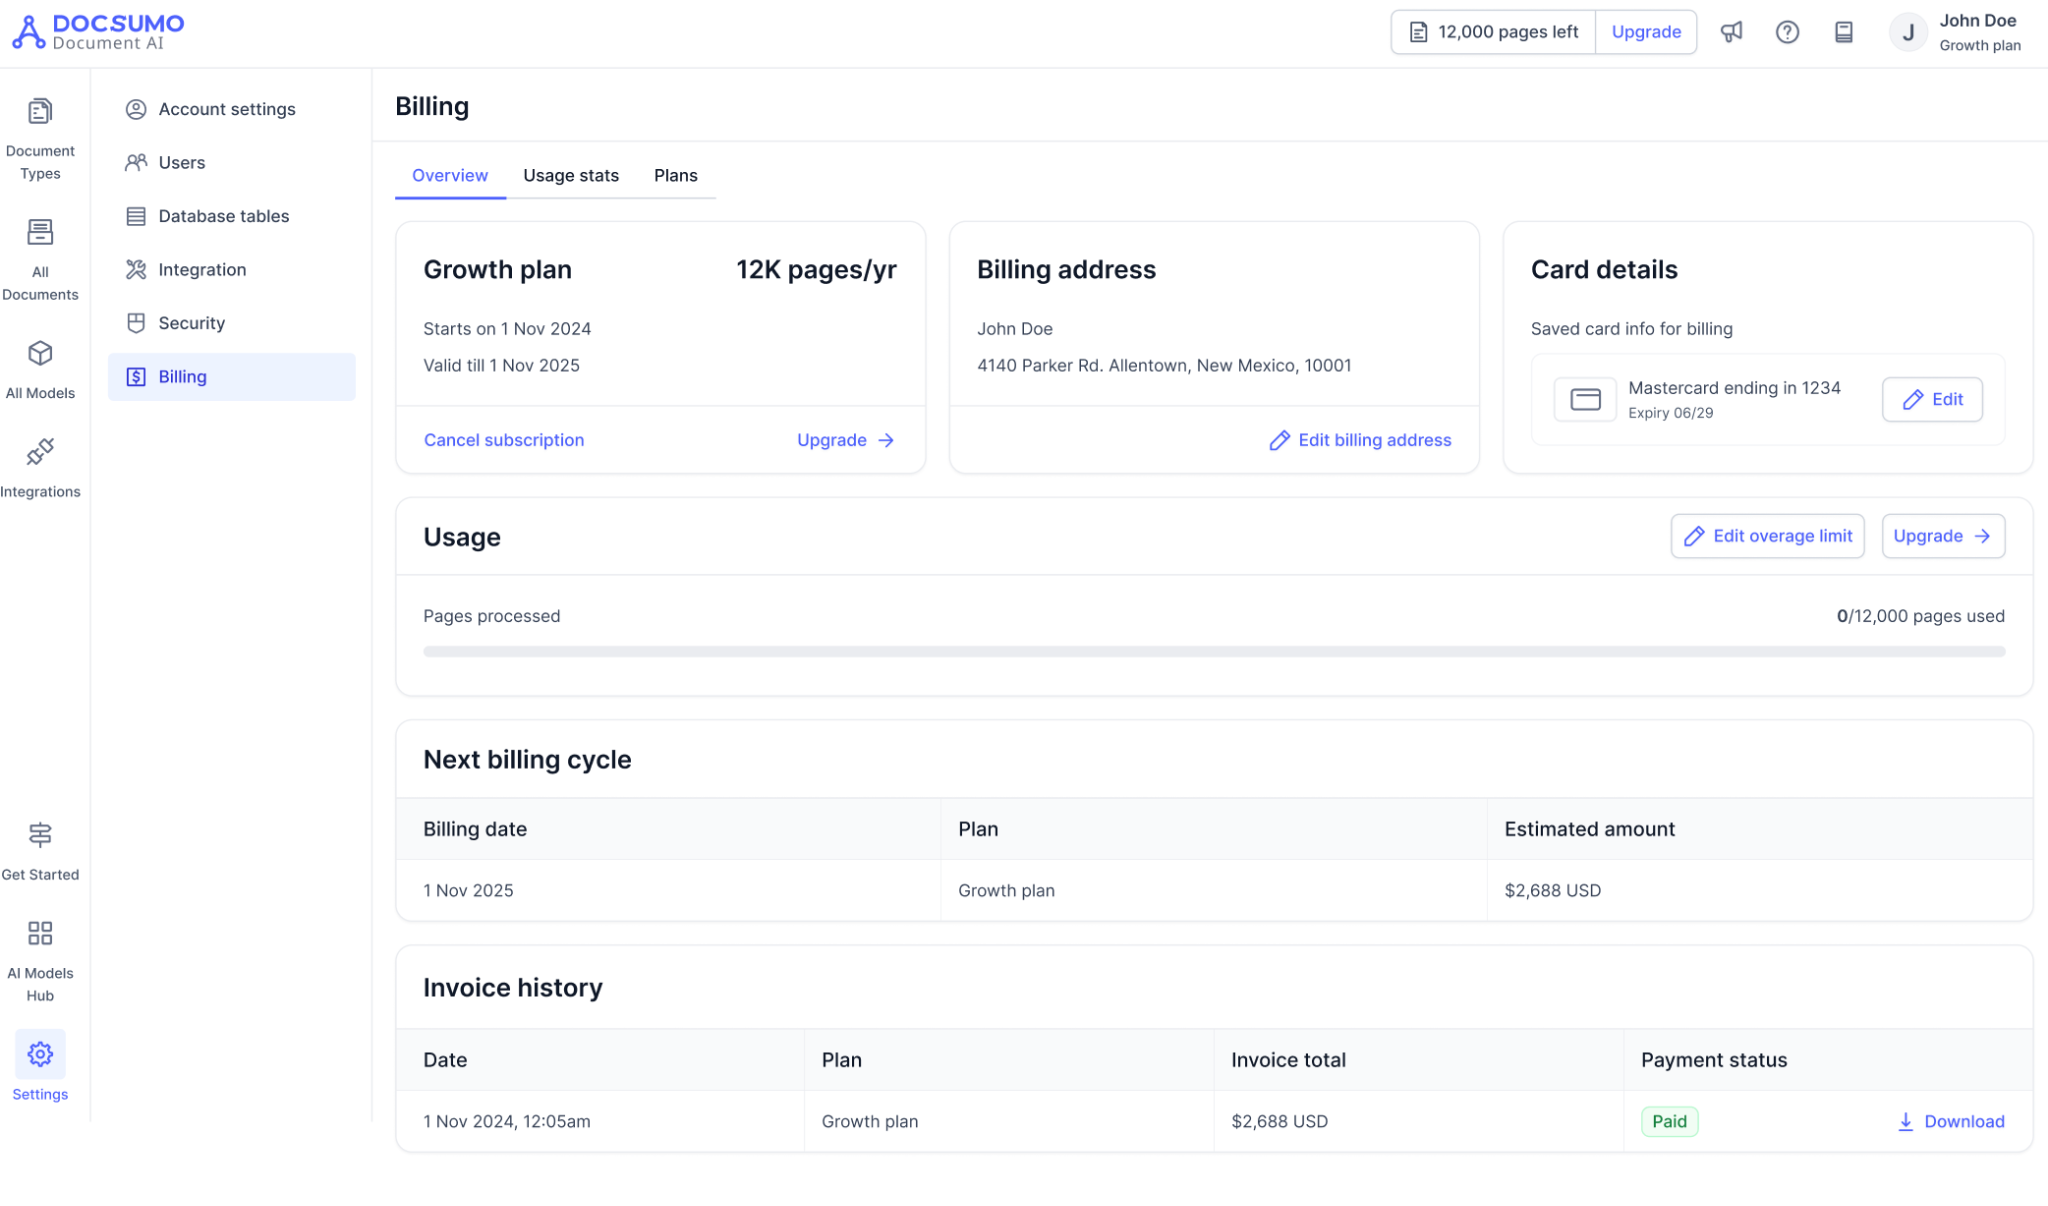Open the help question mark icon
2048x1206 pixels.
click(1787, 32)
